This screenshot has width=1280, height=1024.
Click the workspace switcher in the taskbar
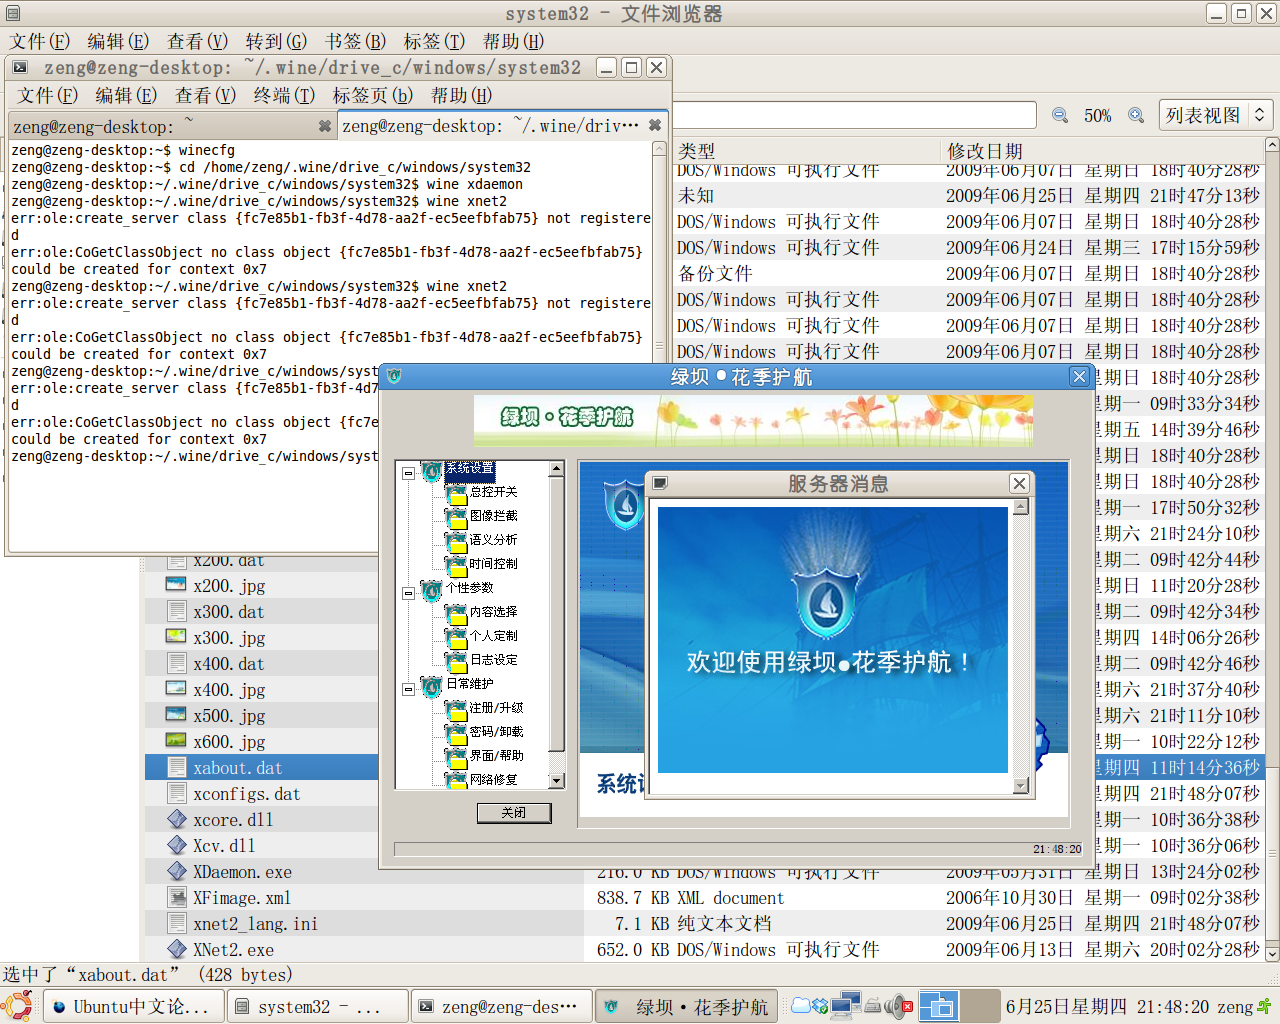click(959, 1006)
